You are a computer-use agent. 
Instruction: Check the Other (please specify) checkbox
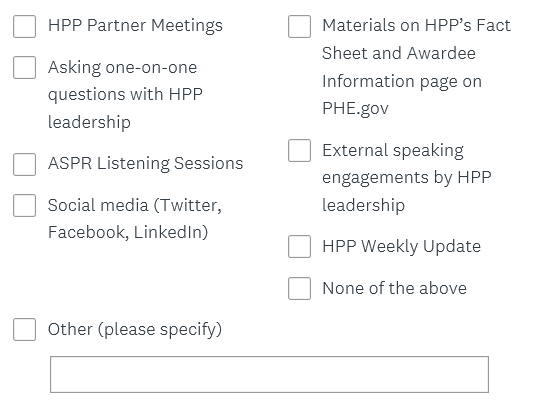coord(24,329)
